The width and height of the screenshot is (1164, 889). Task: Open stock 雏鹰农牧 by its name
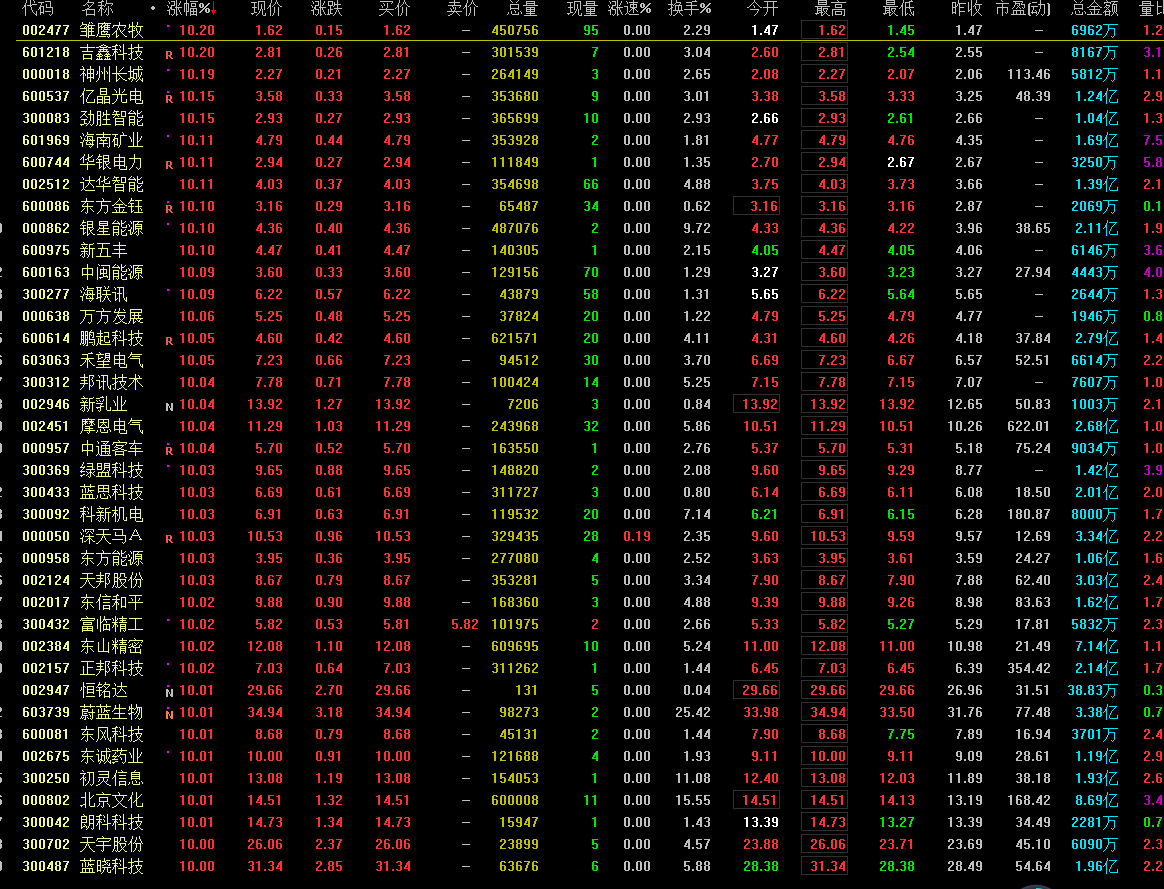coord(111,31)
